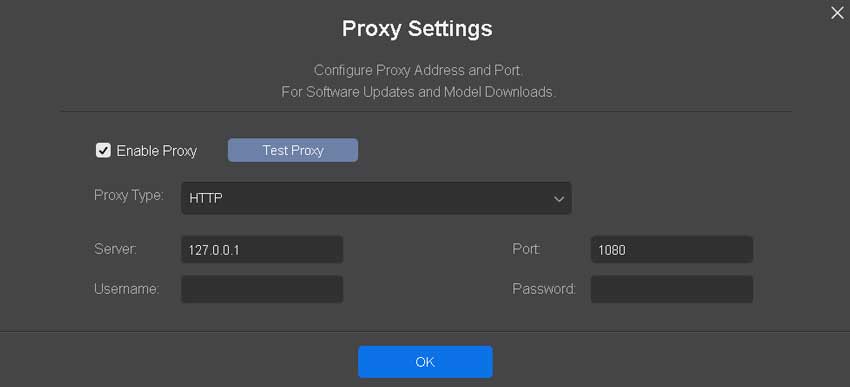Select the HTTP text in the dropdown
This screenshot has height=387, width=850.
[206, 198]
